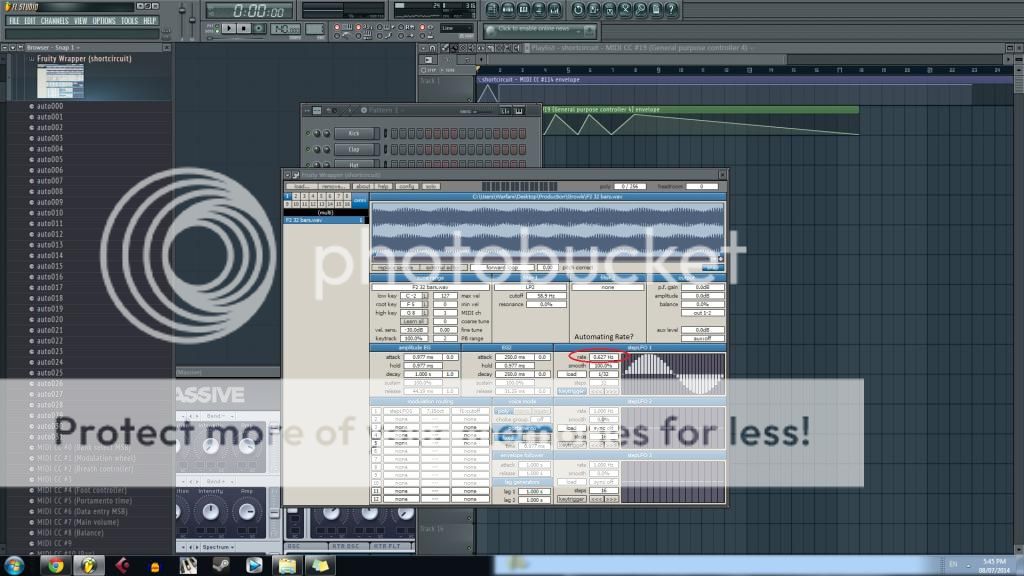Open the Line snap dropdown in the recording panel

pyautogui.click(x=456, y=29)
